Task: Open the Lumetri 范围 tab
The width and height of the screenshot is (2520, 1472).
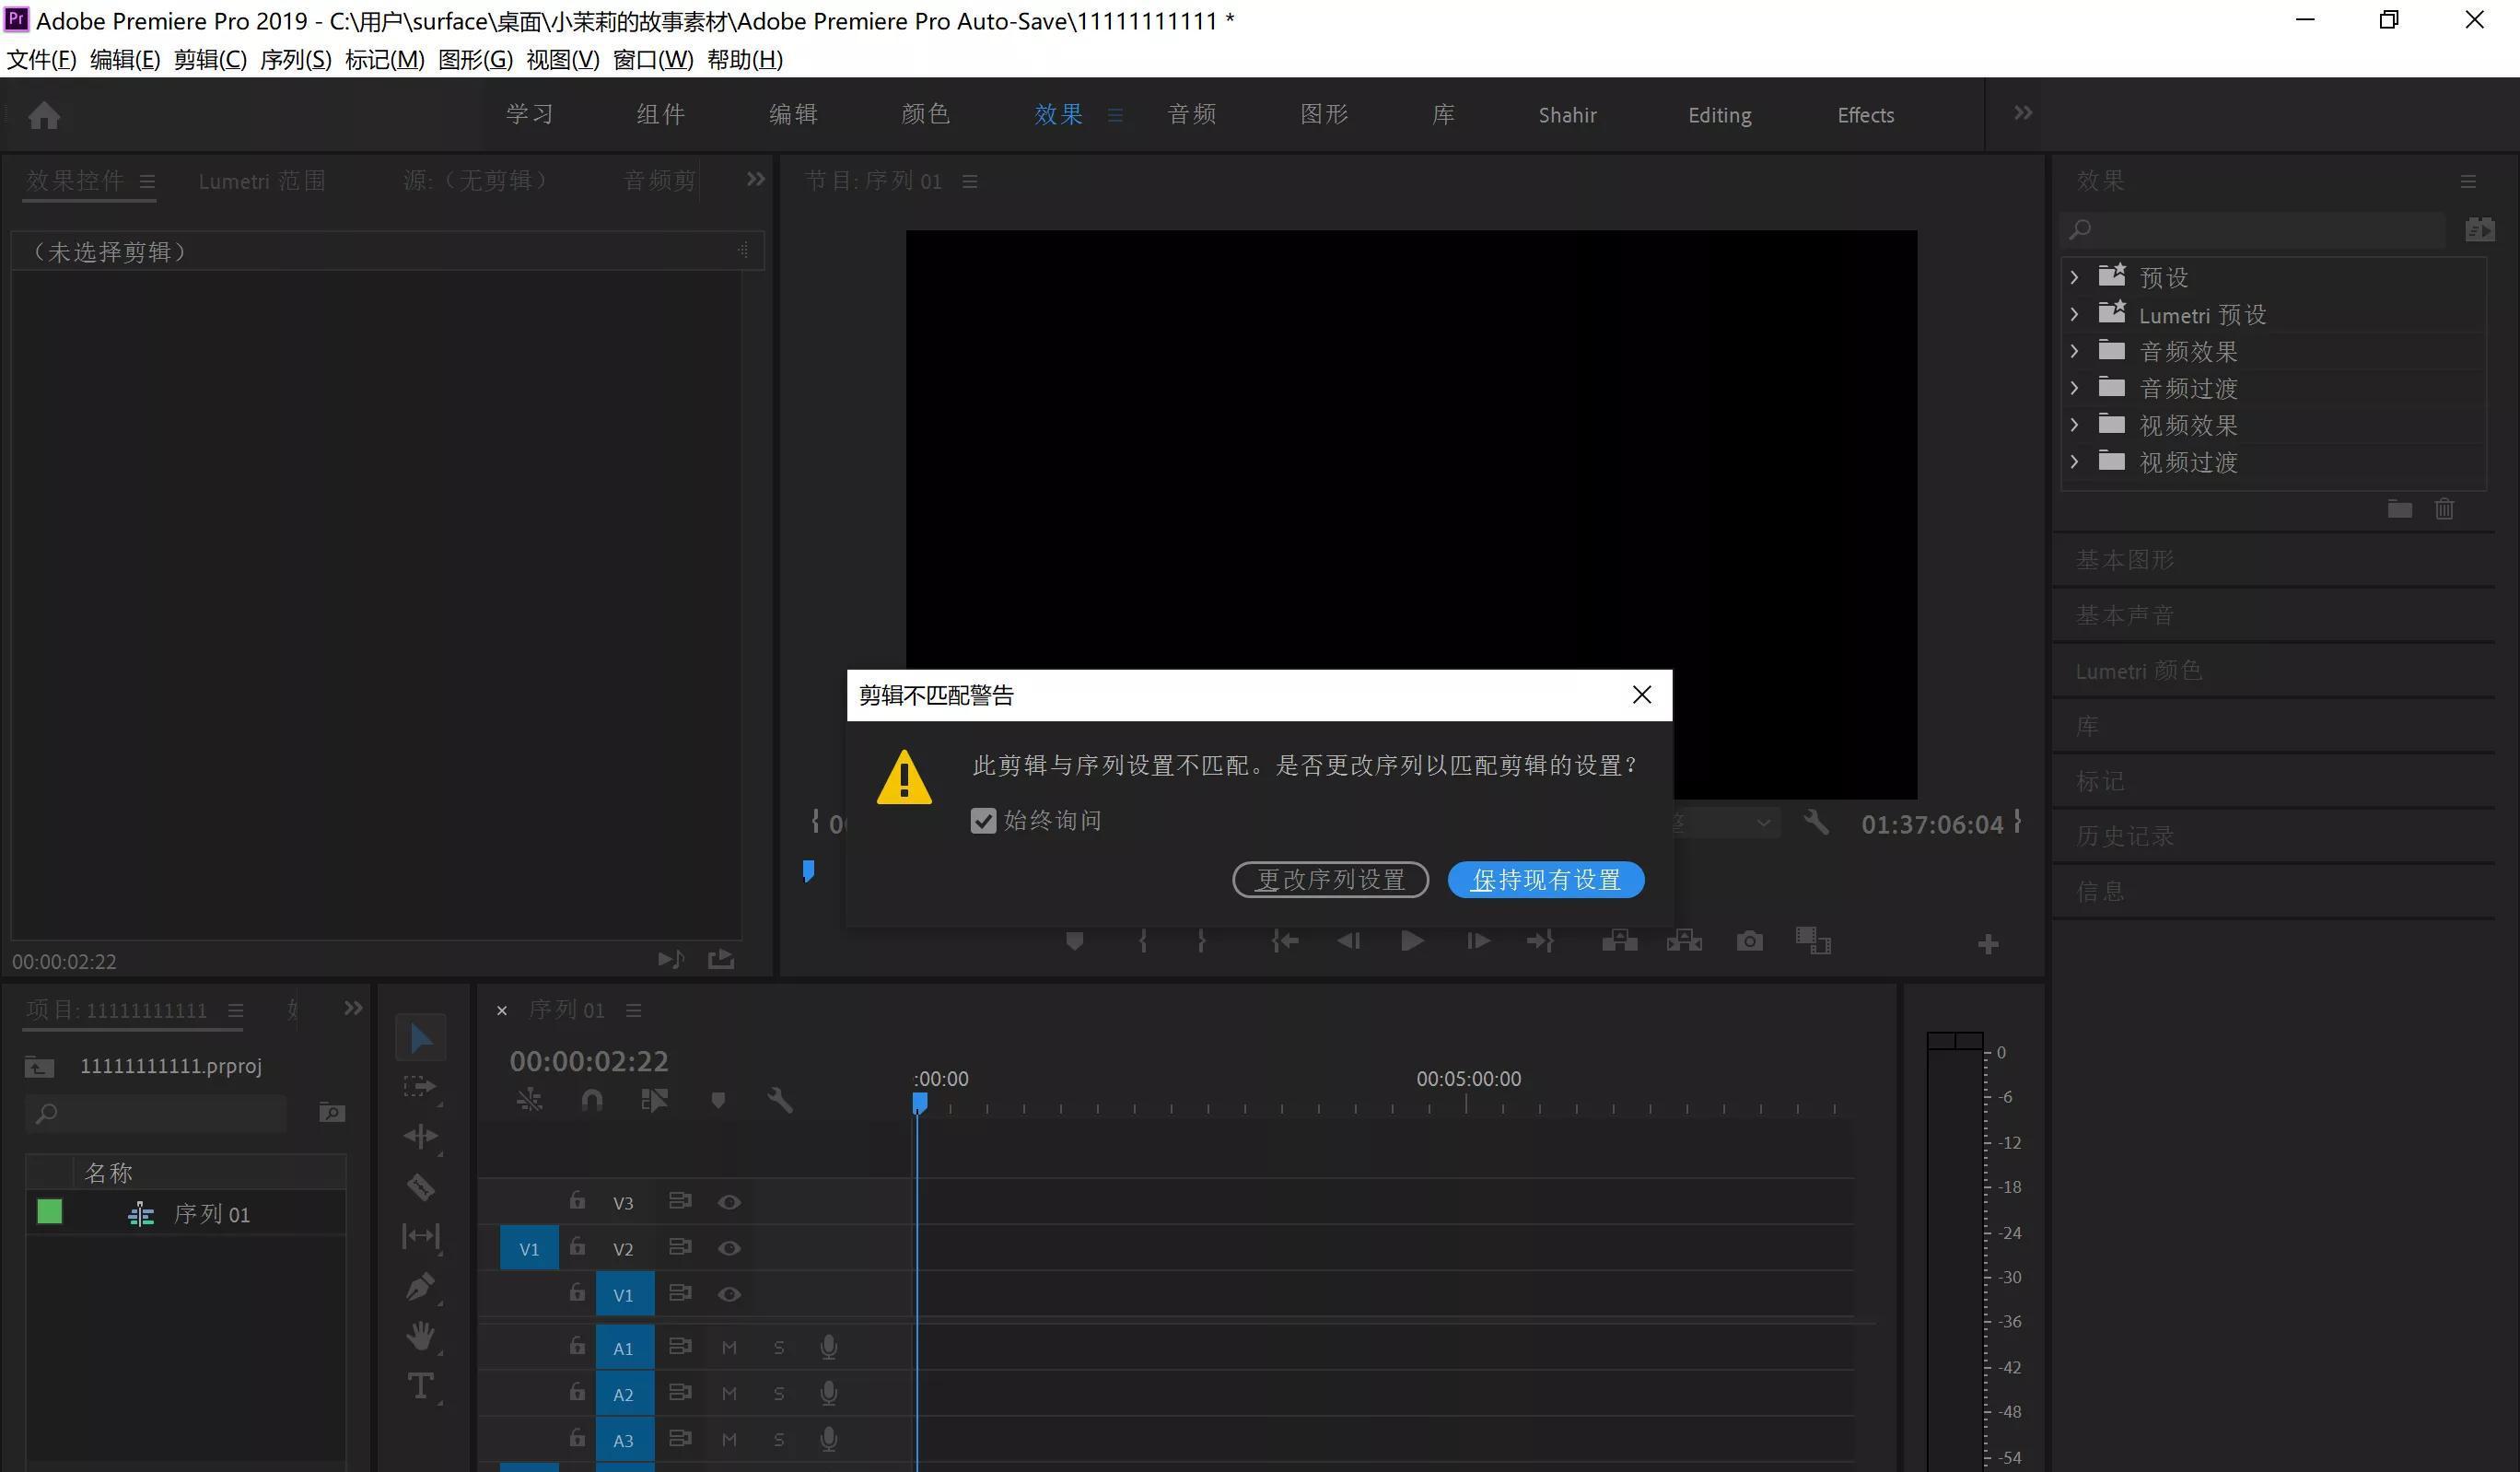Action: [x=262, y=181]
